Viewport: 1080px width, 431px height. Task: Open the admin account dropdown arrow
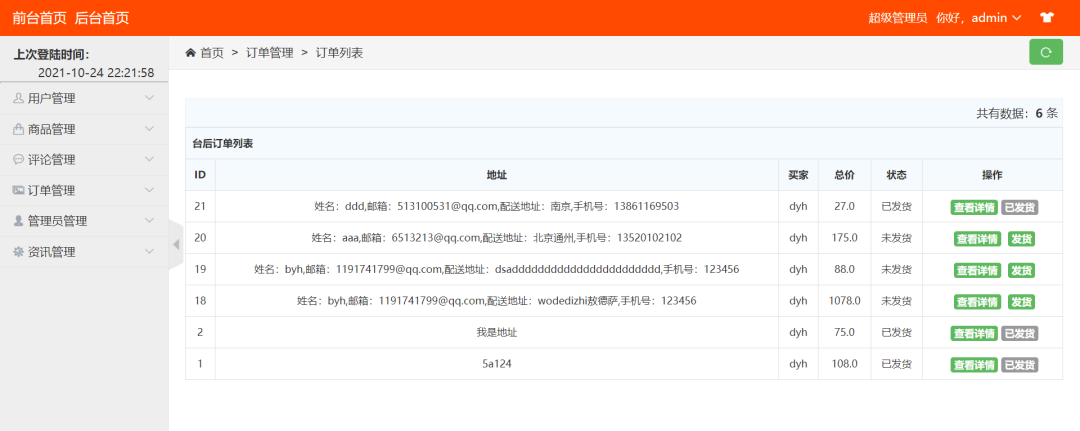click(x=1017, y=19)
